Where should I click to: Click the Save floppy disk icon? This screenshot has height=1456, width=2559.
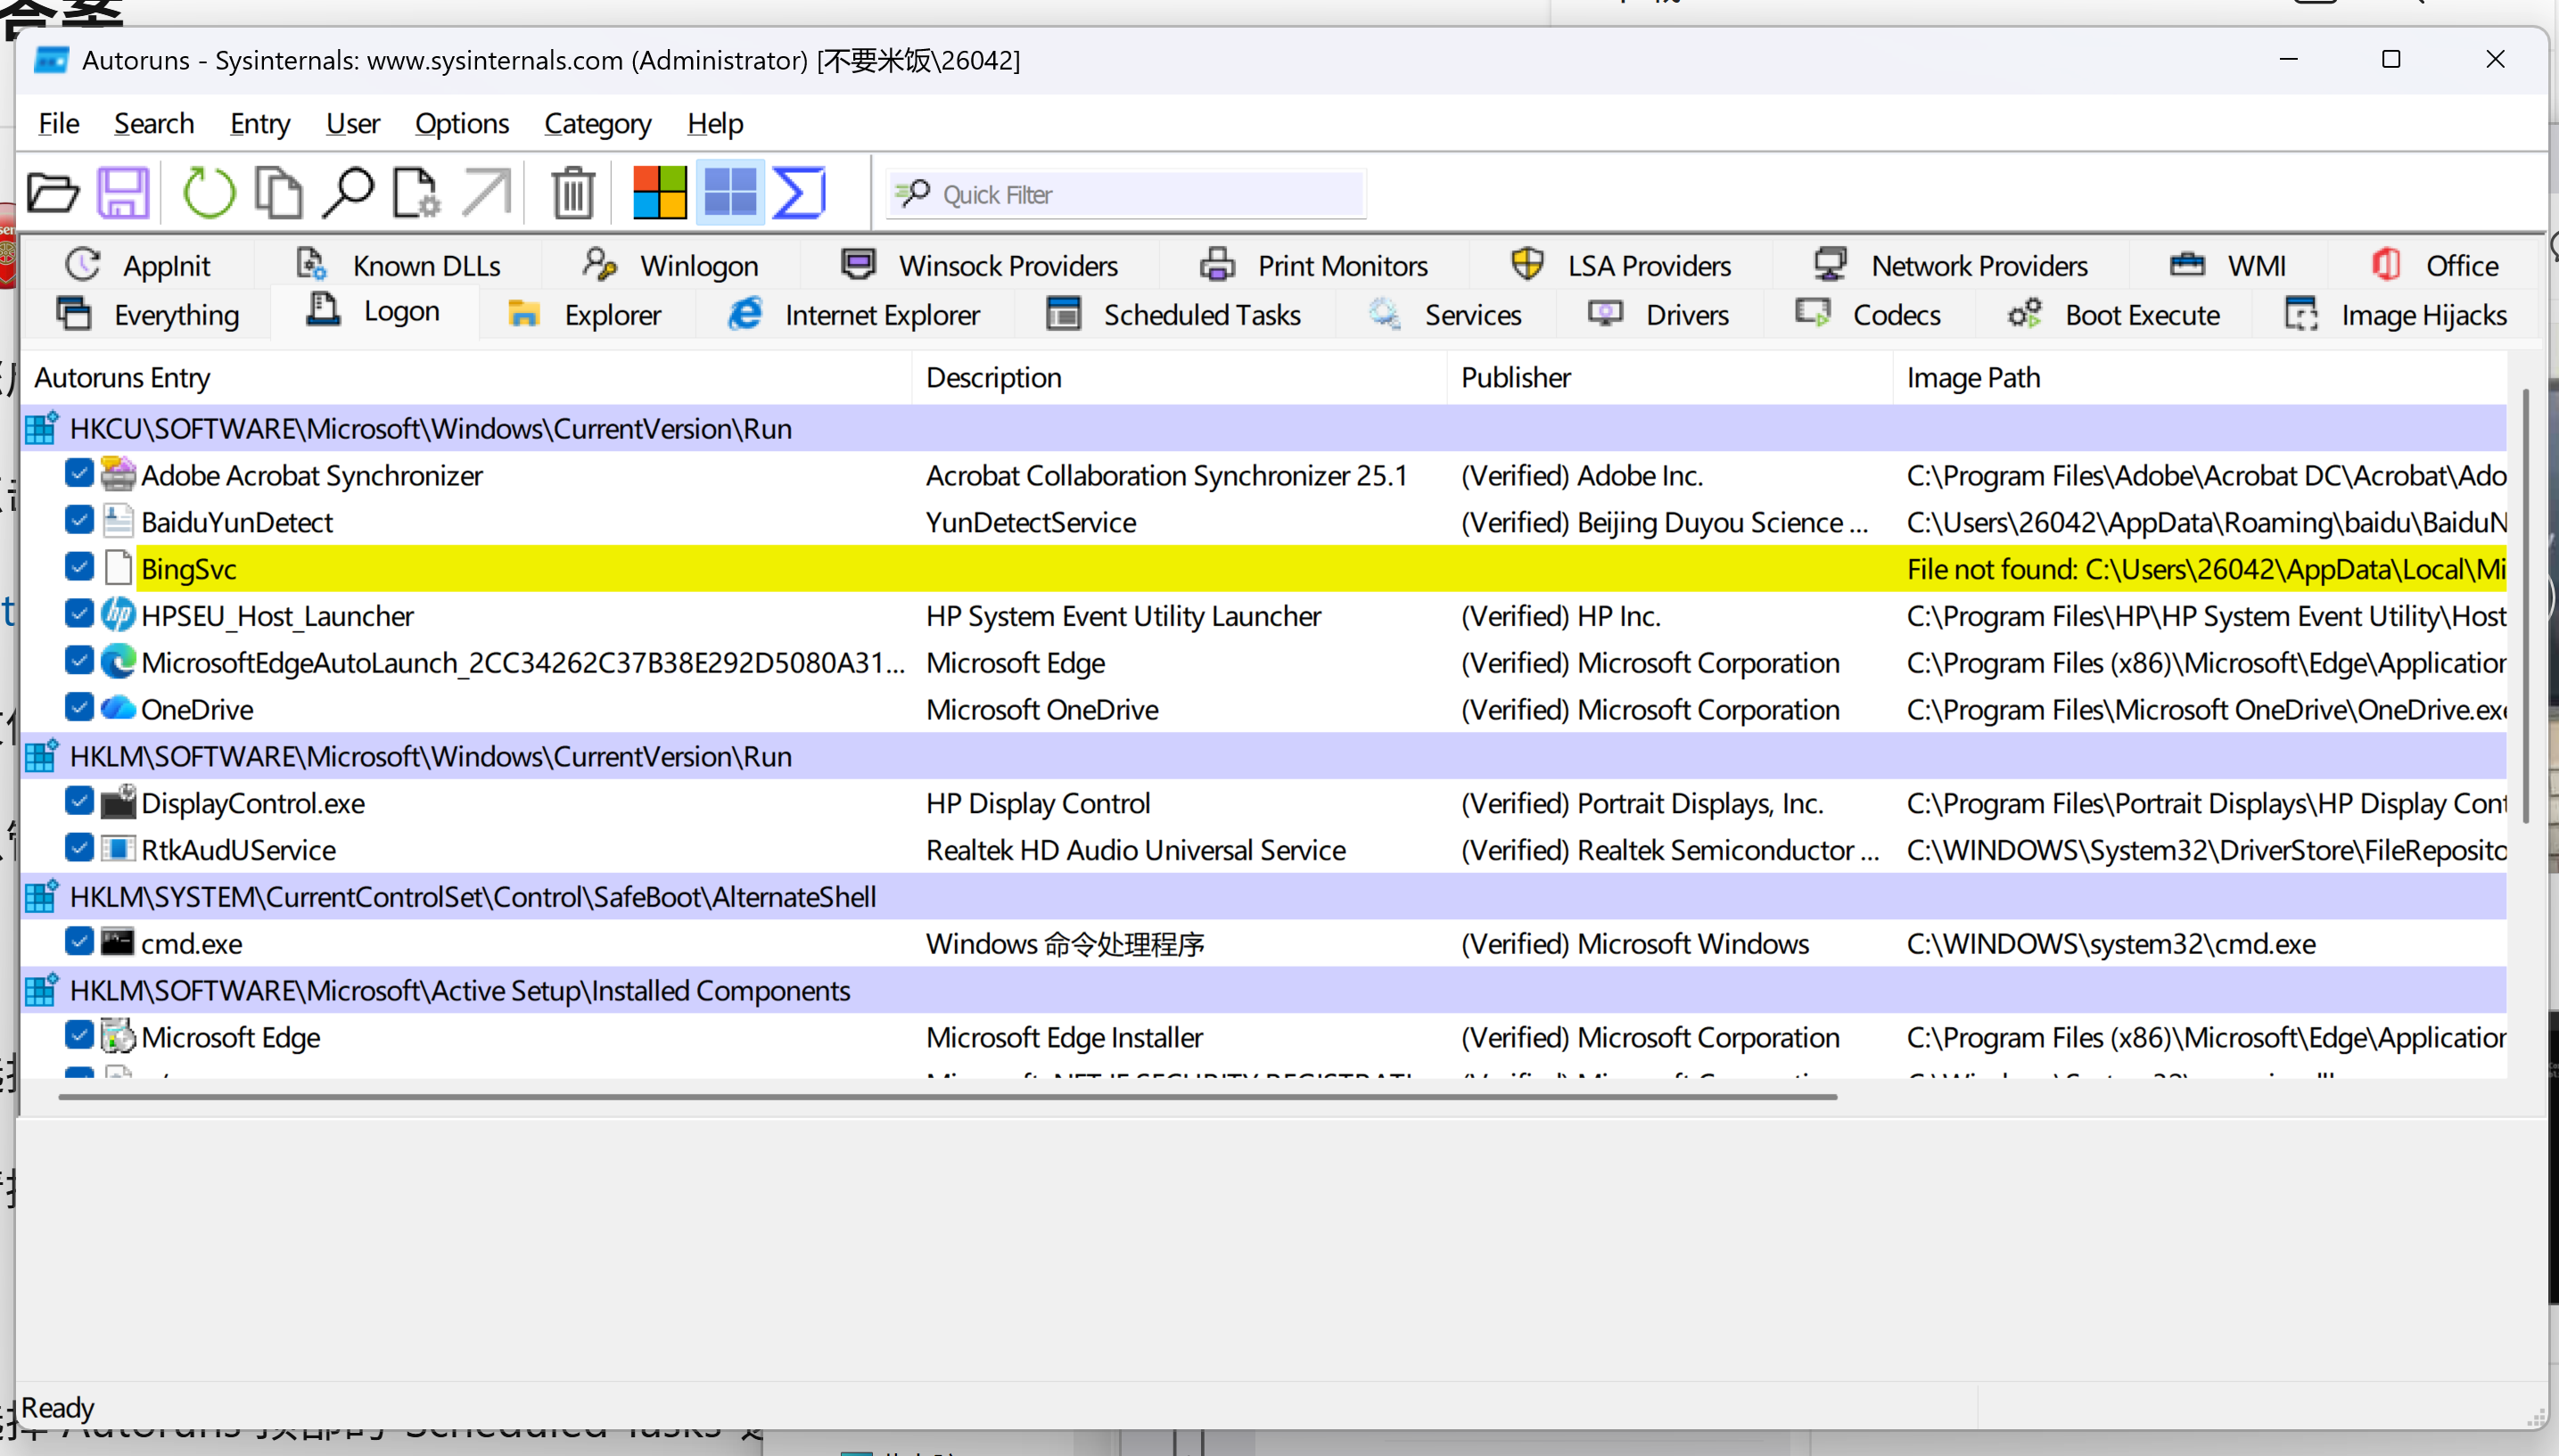(x=123, y=193)
